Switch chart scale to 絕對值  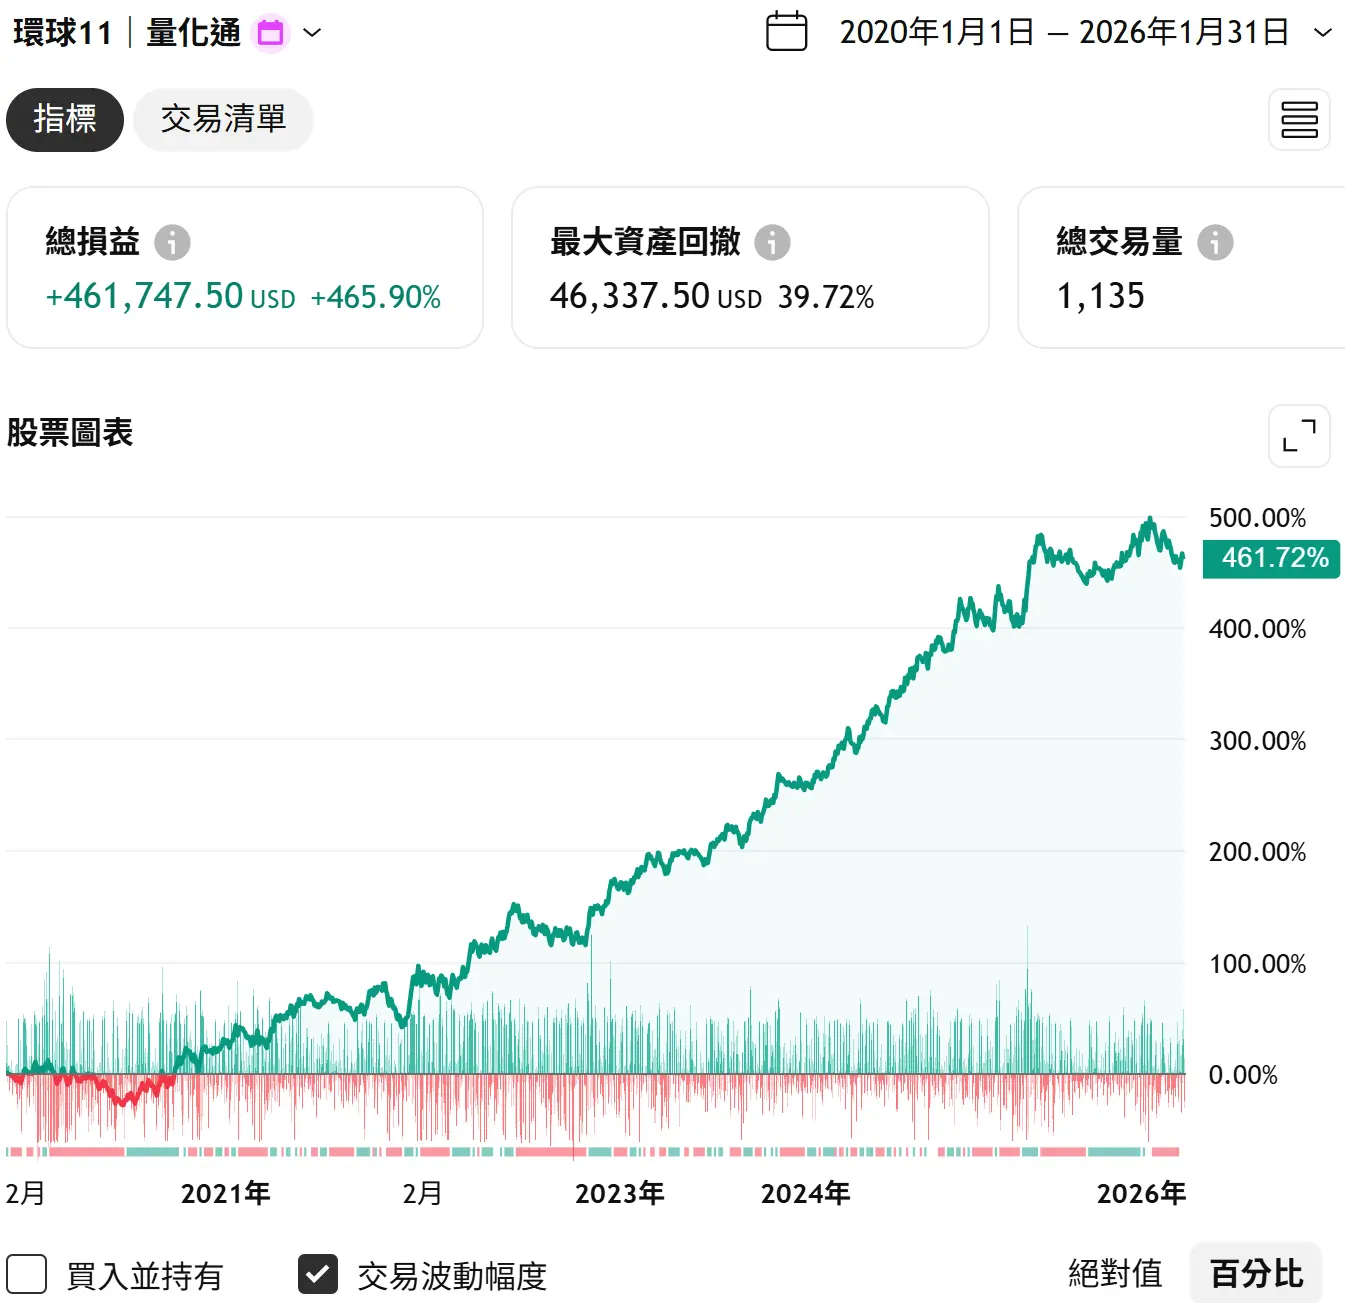1115,1274
